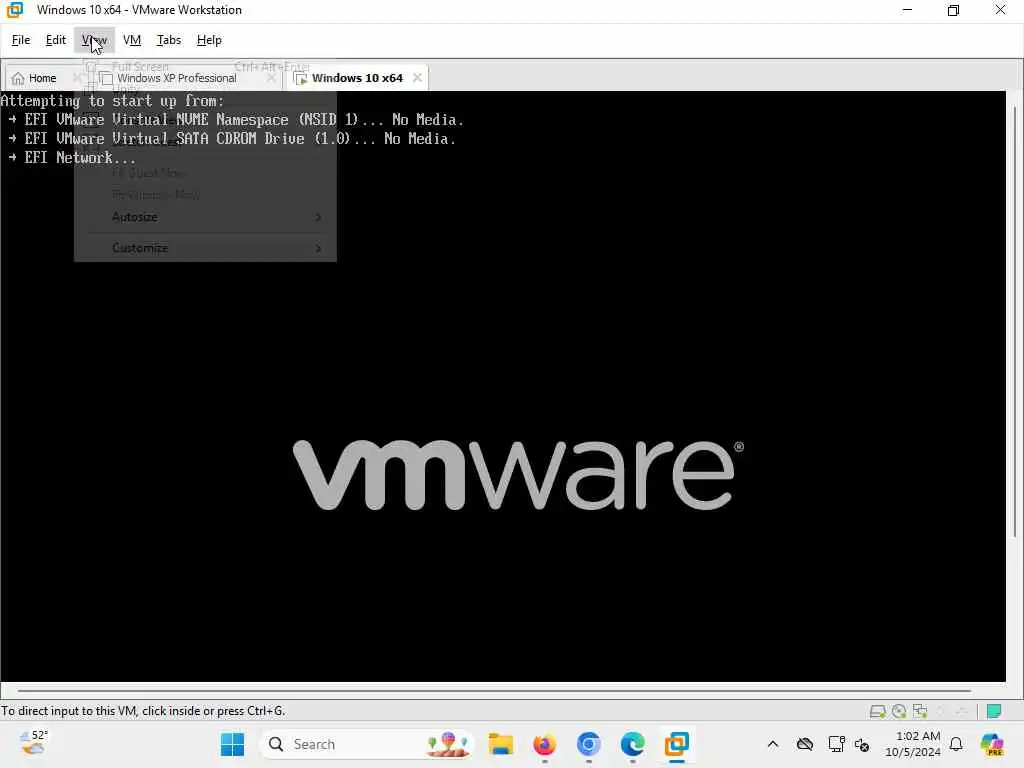Open Microsoft Edge from the taskbar
The image size is (1024, 768).
632,744
